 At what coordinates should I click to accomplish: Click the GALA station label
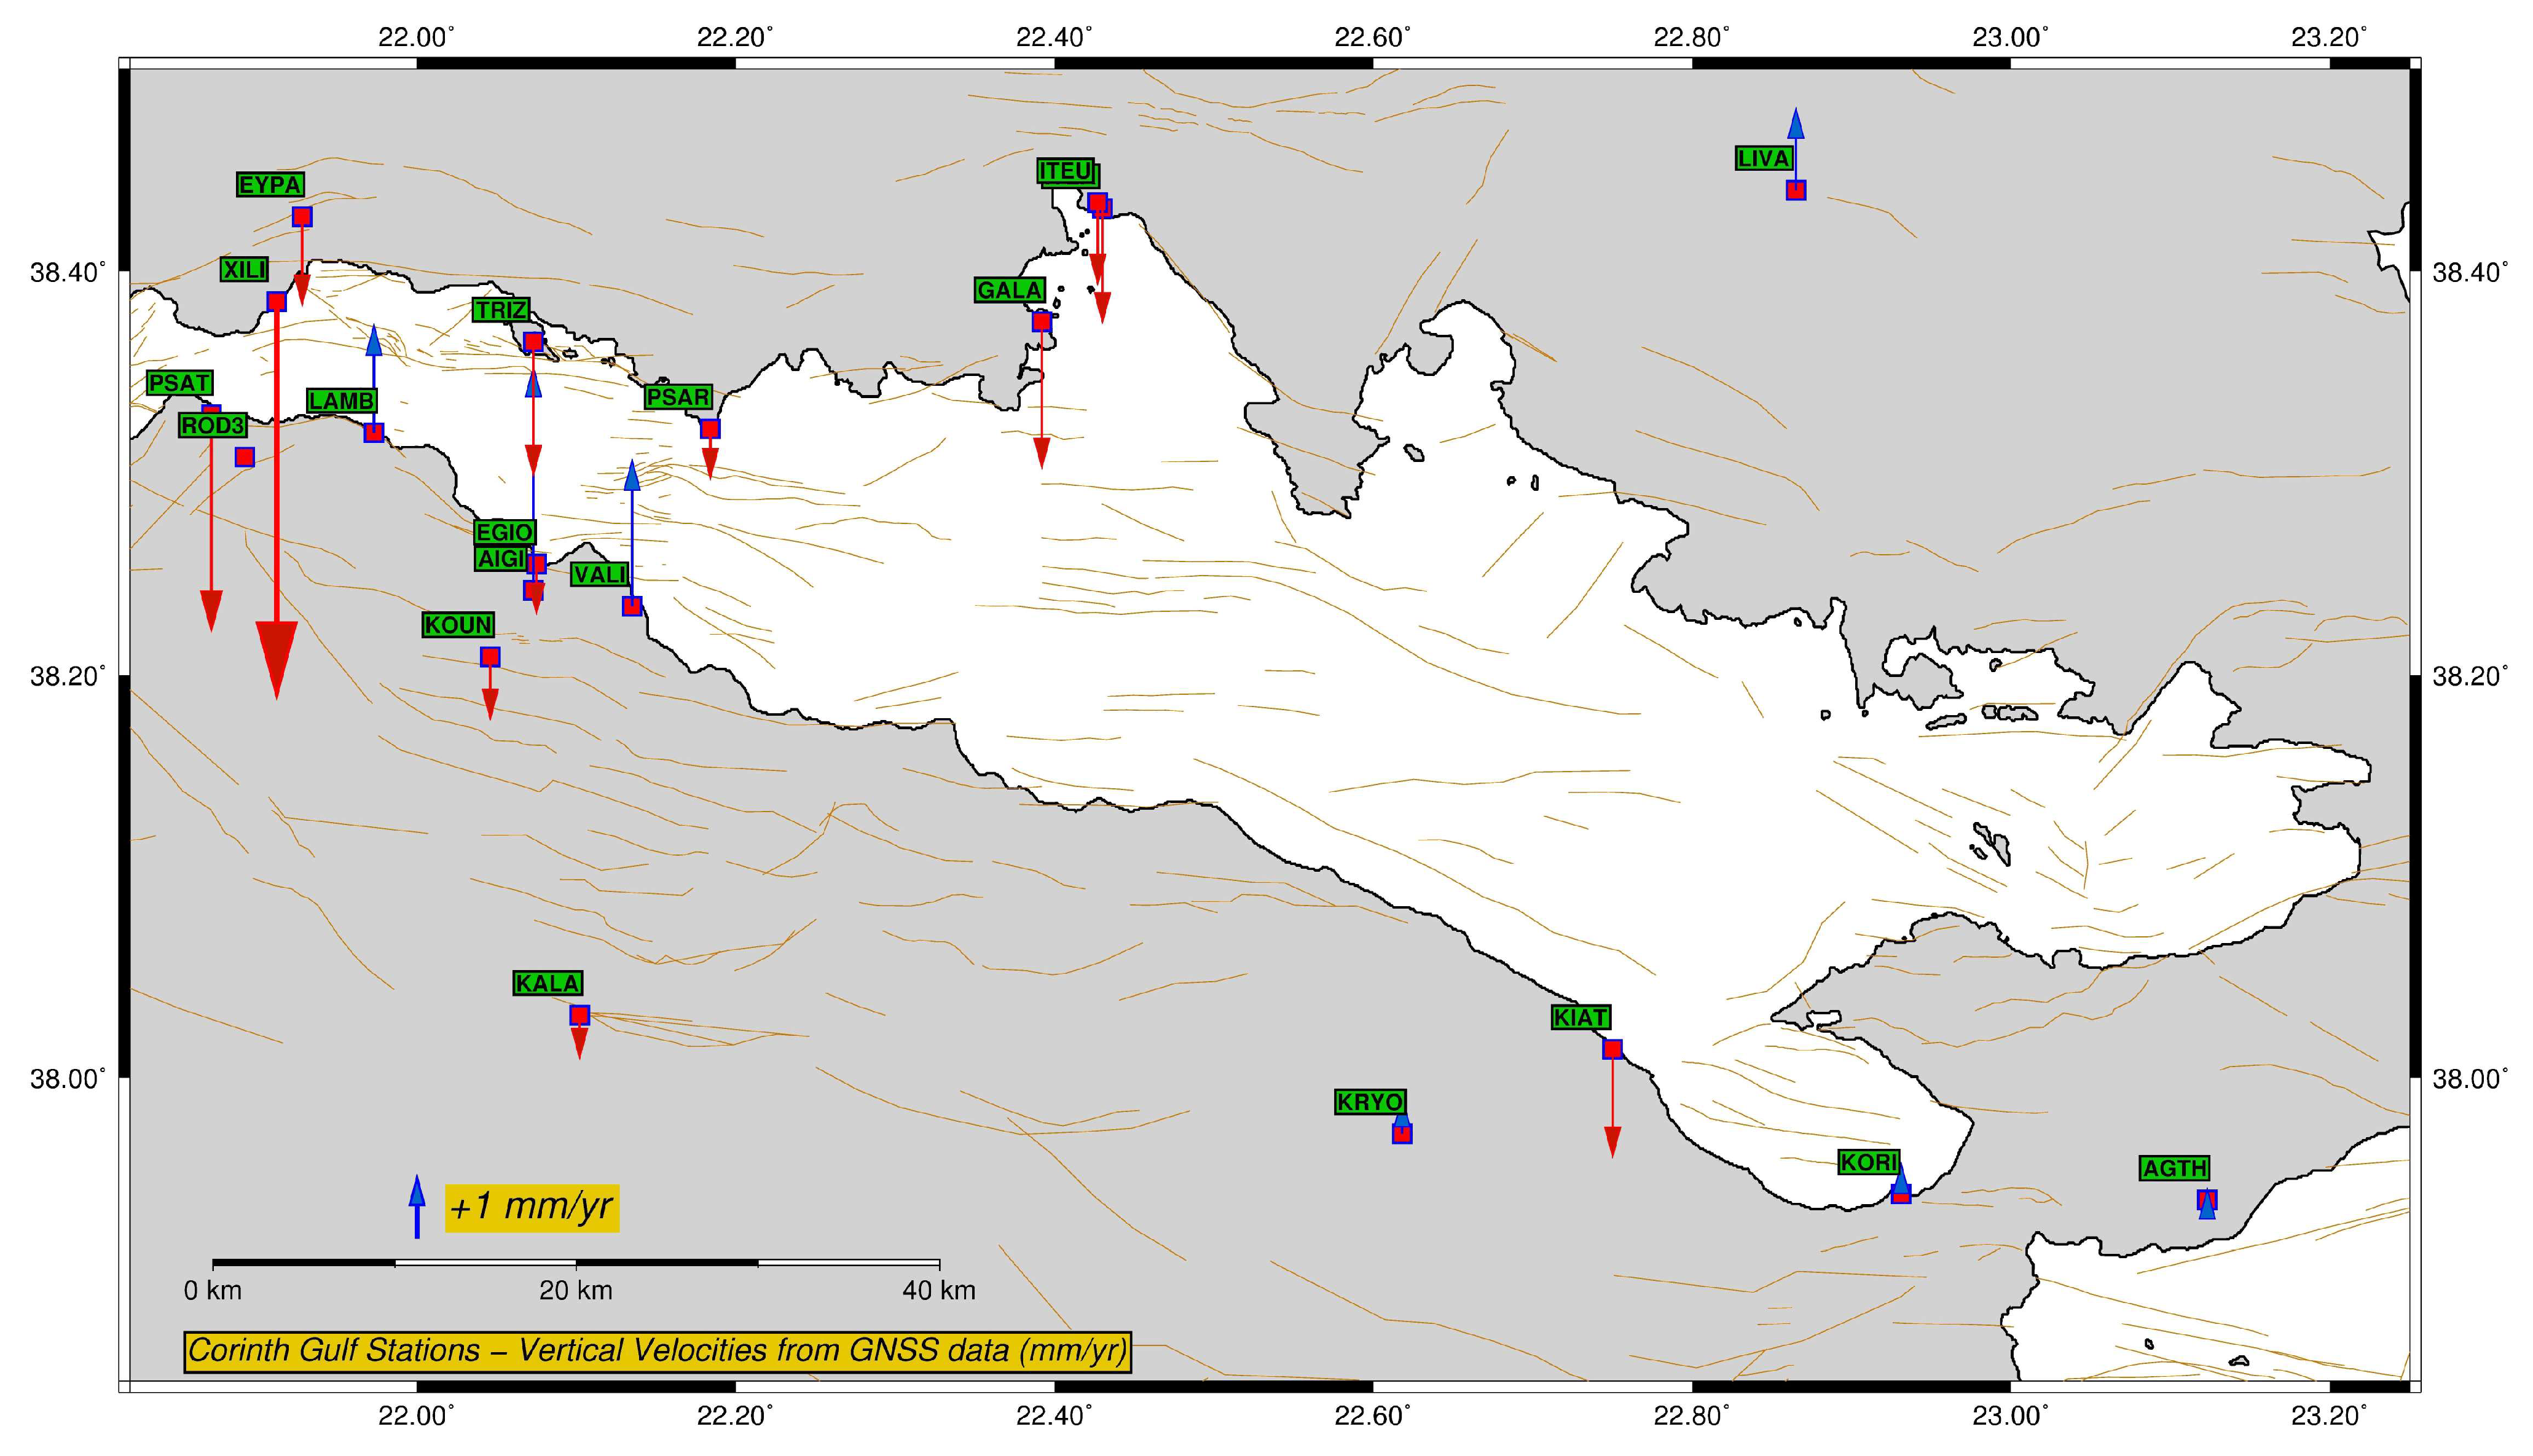coord(1010,290)
